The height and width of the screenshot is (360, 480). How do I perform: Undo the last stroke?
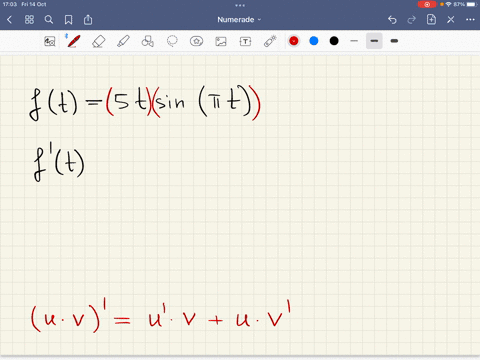(x=392, y=20)
